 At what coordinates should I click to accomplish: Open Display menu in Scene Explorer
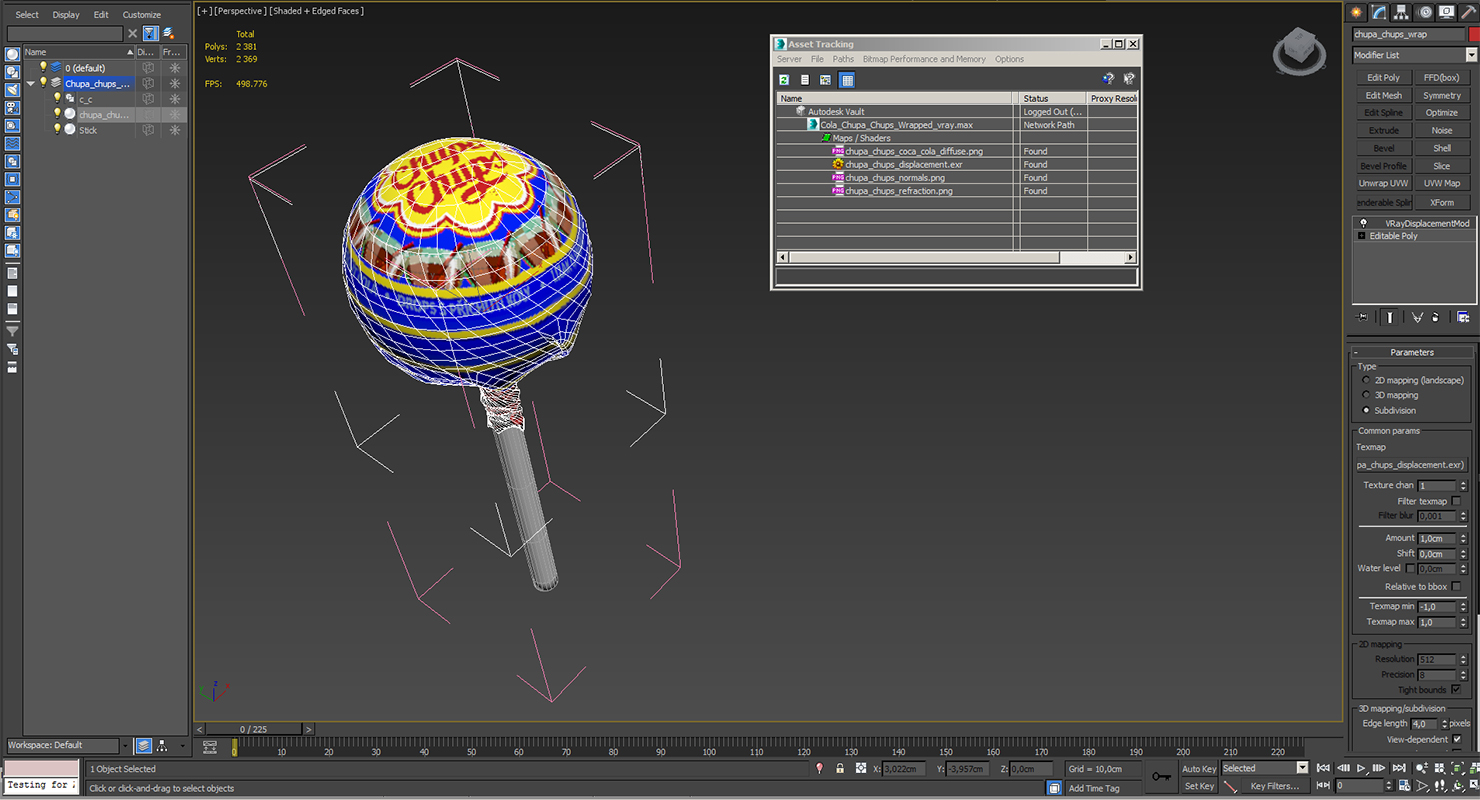[66, 15]
